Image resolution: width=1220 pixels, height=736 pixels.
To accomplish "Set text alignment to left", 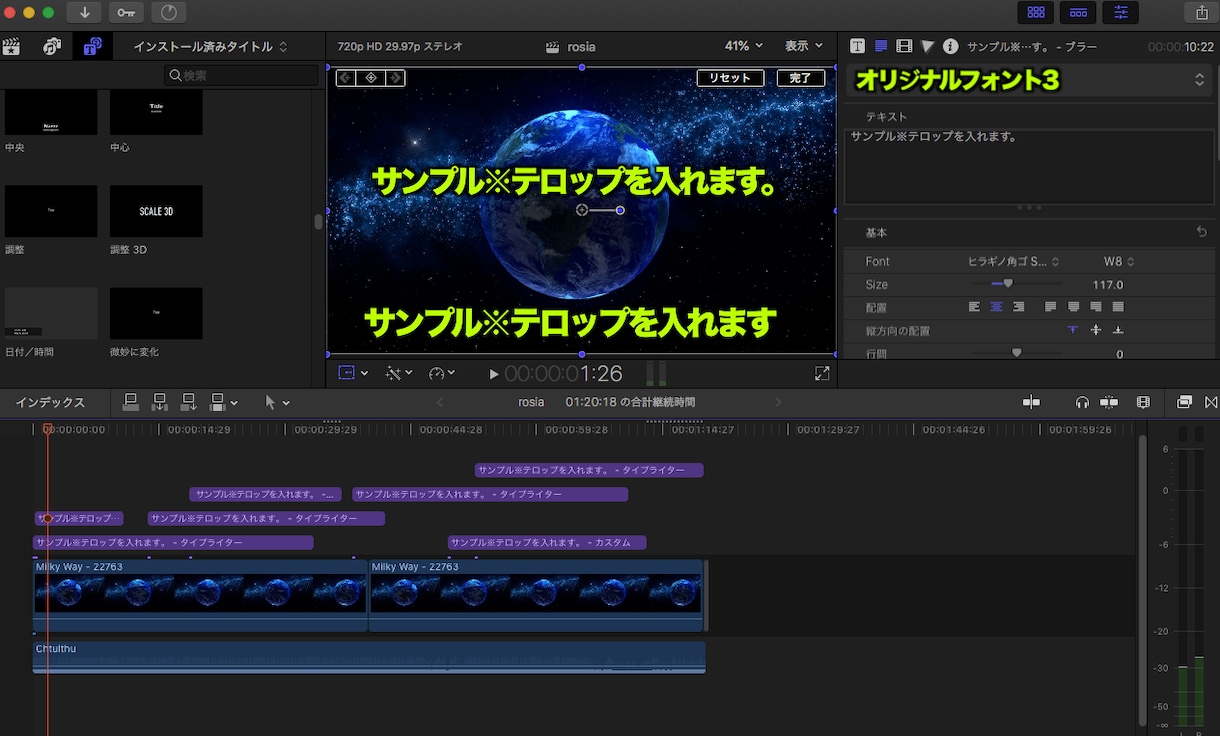I will [975, 307].
